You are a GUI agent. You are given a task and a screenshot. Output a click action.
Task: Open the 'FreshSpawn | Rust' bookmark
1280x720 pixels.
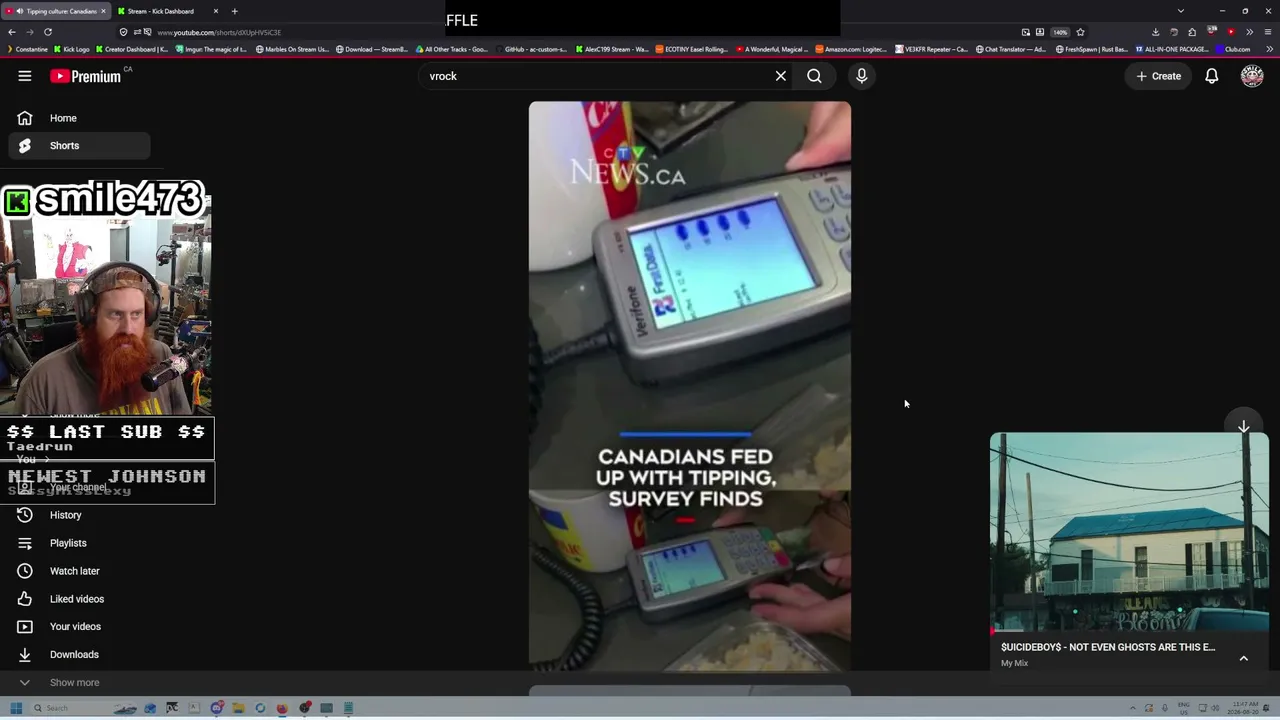coord(1091,49)
